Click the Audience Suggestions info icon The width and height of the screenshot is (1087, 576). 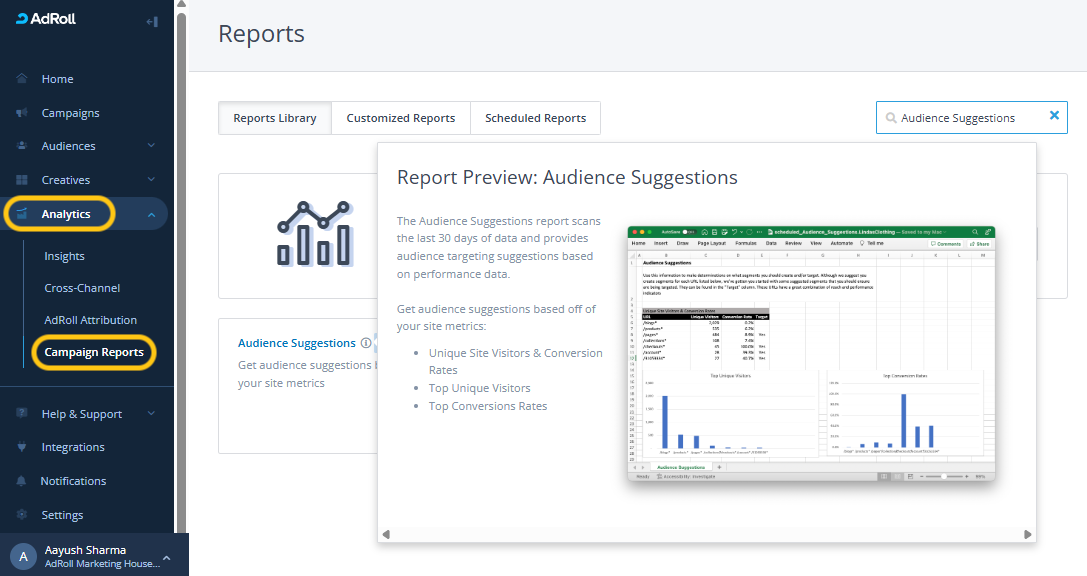point(366,343)
